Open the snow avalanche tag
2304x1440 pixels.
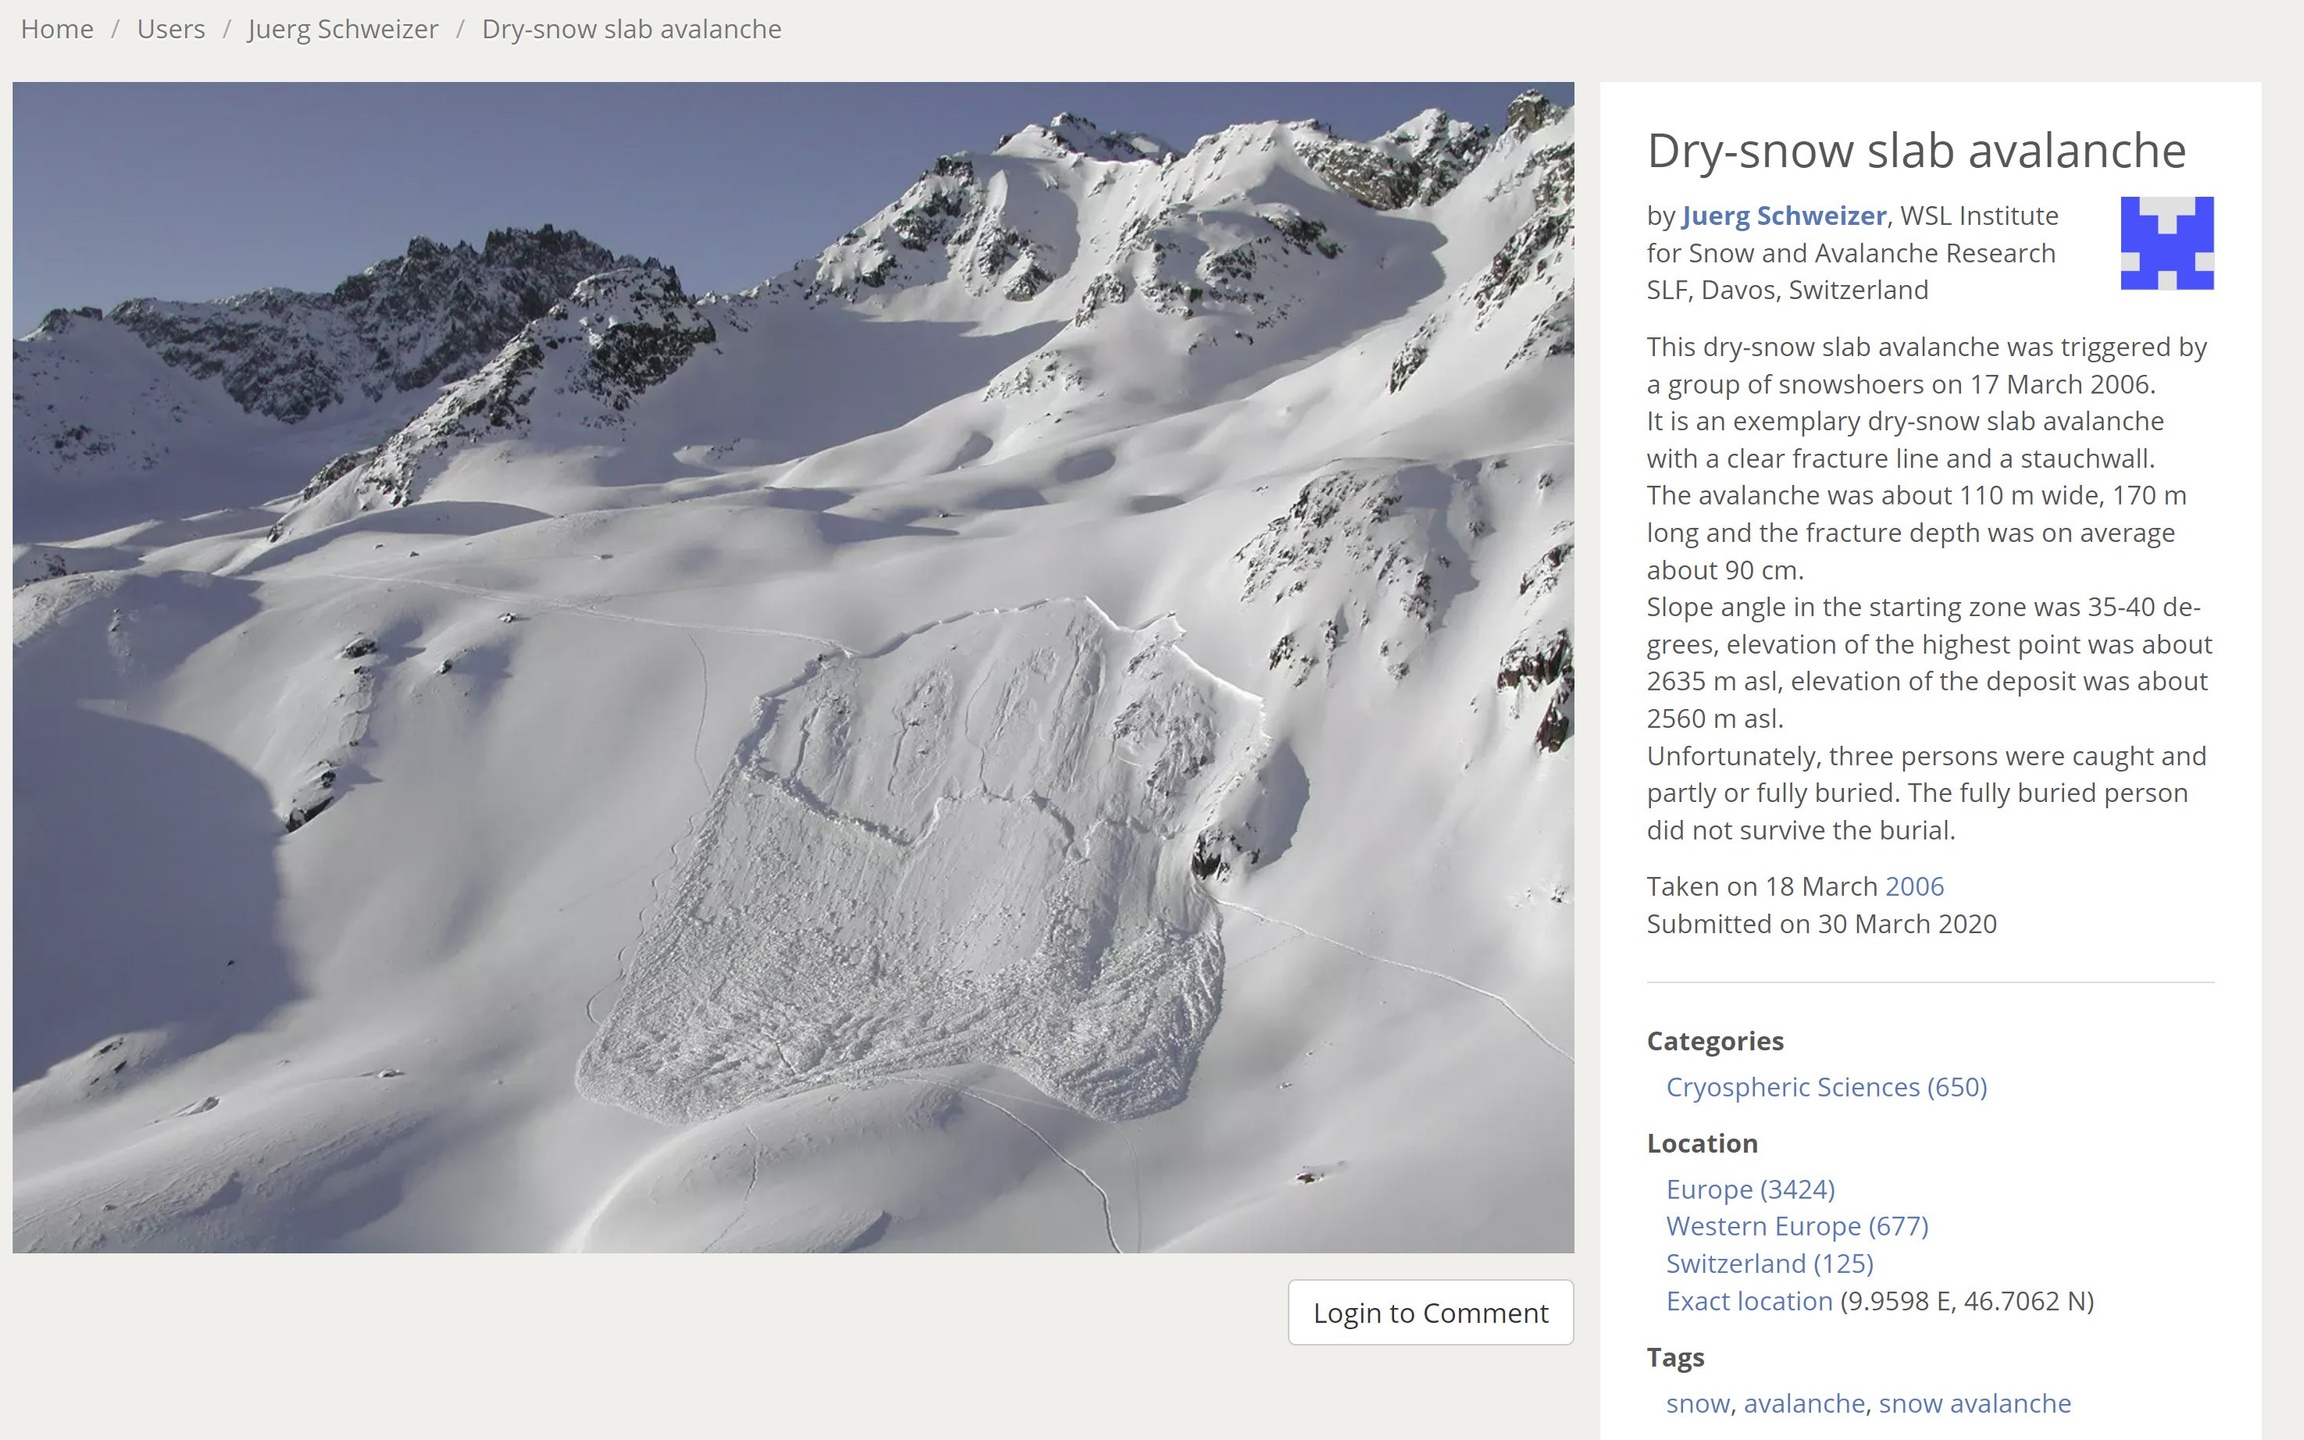[1974, 1403]
